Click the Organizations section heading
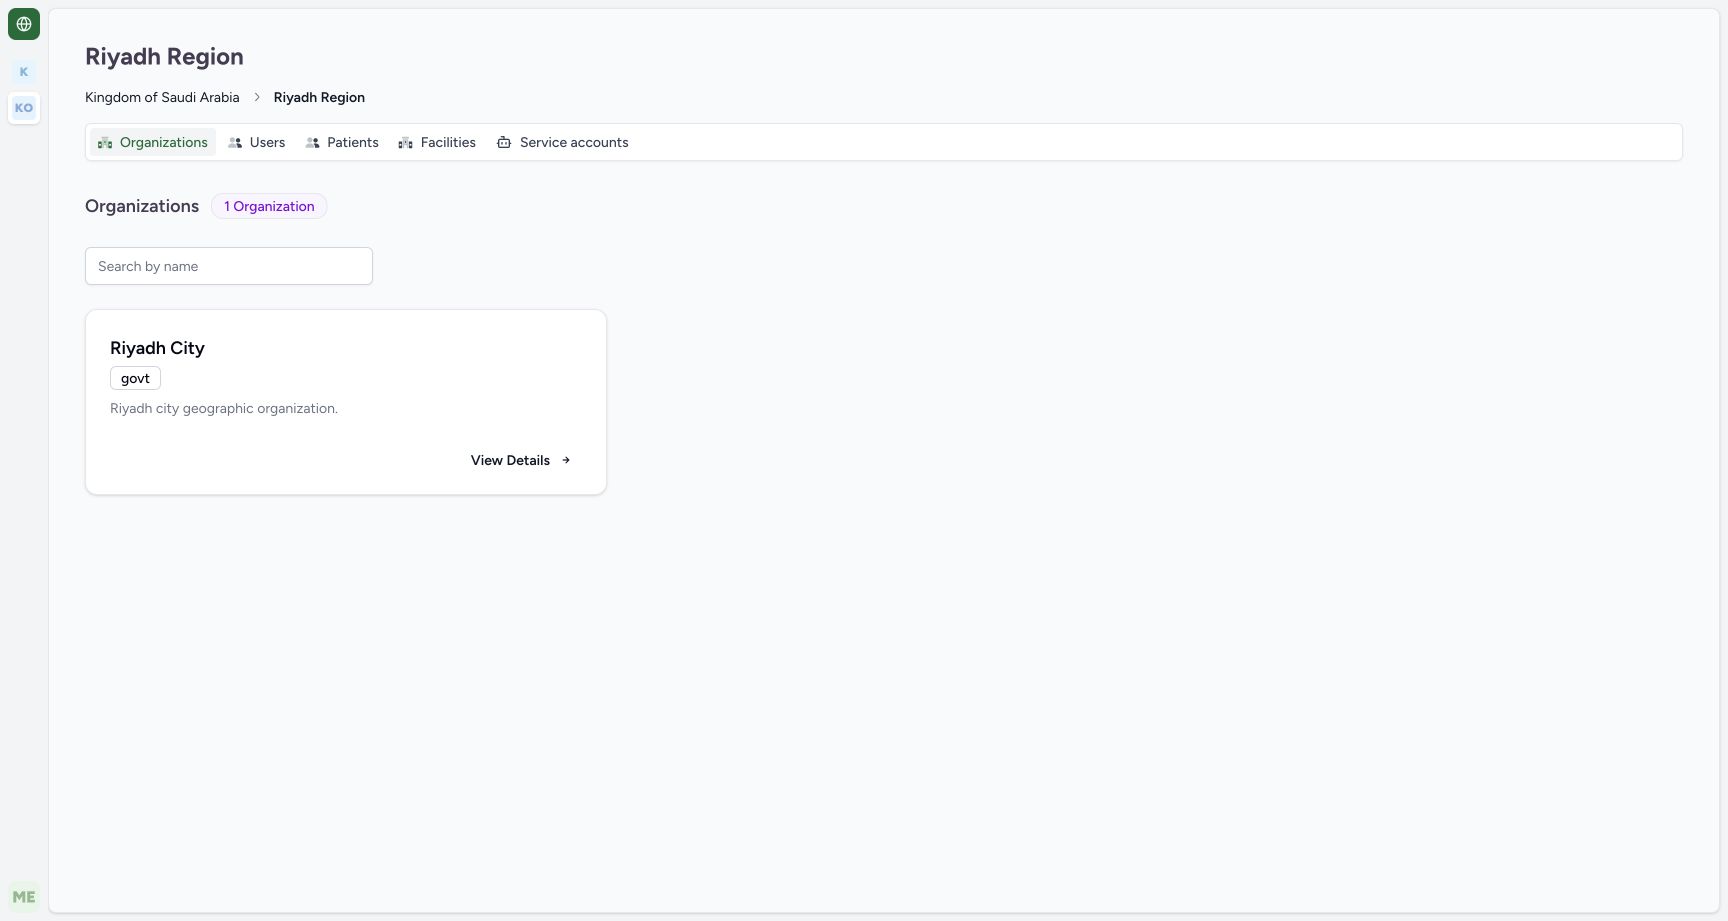 [x=142, y=206]
